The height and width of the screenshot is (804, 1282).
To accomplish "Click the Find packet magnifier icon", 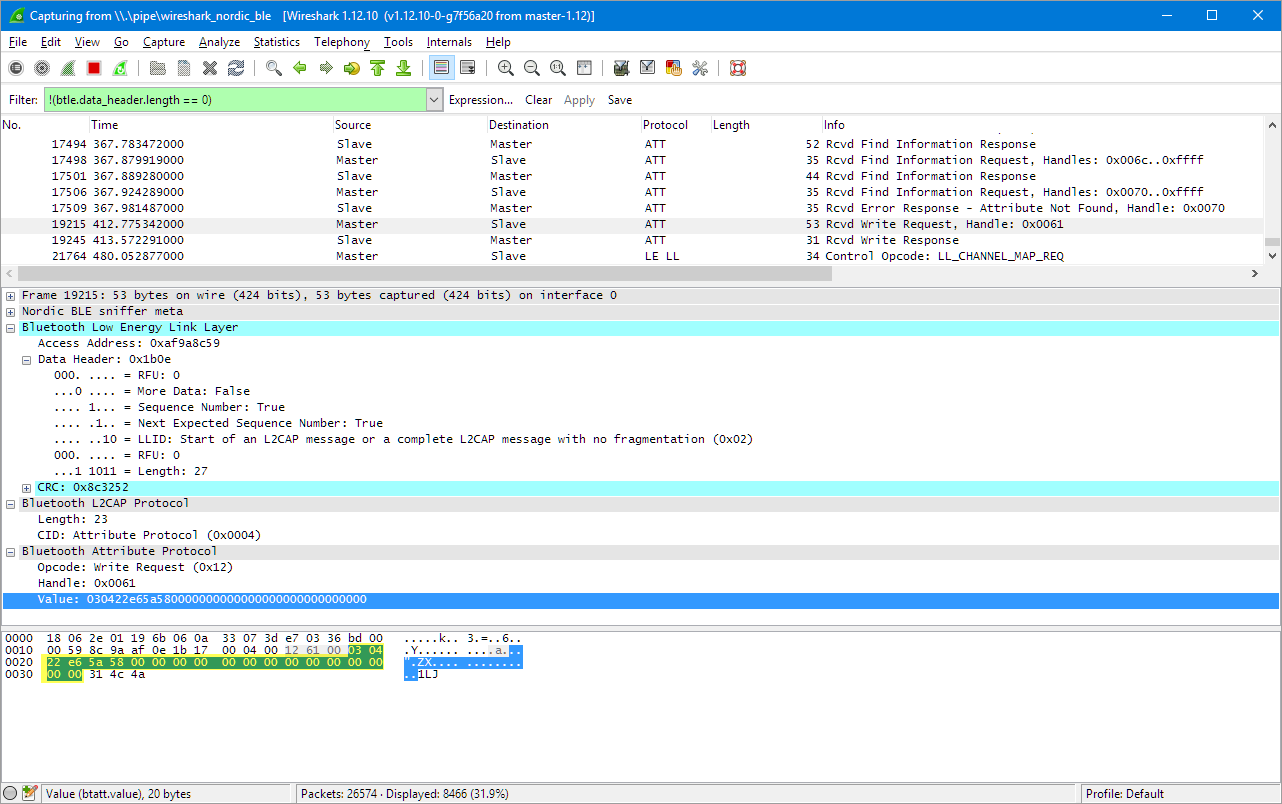I will 273,68.
